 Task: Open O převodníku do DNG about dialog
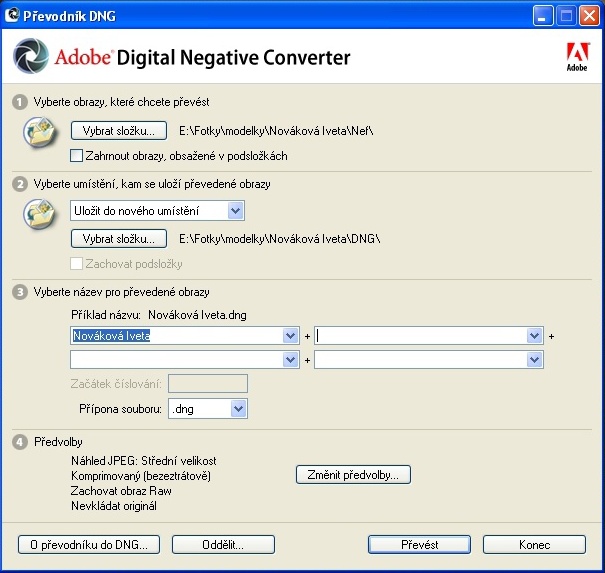pos(88,544)
